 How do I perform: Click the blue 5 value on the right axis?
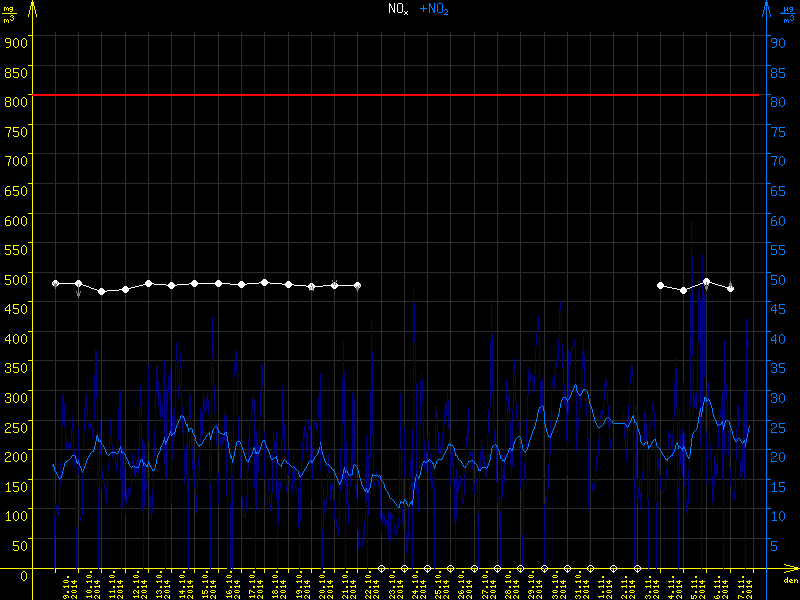773,546
